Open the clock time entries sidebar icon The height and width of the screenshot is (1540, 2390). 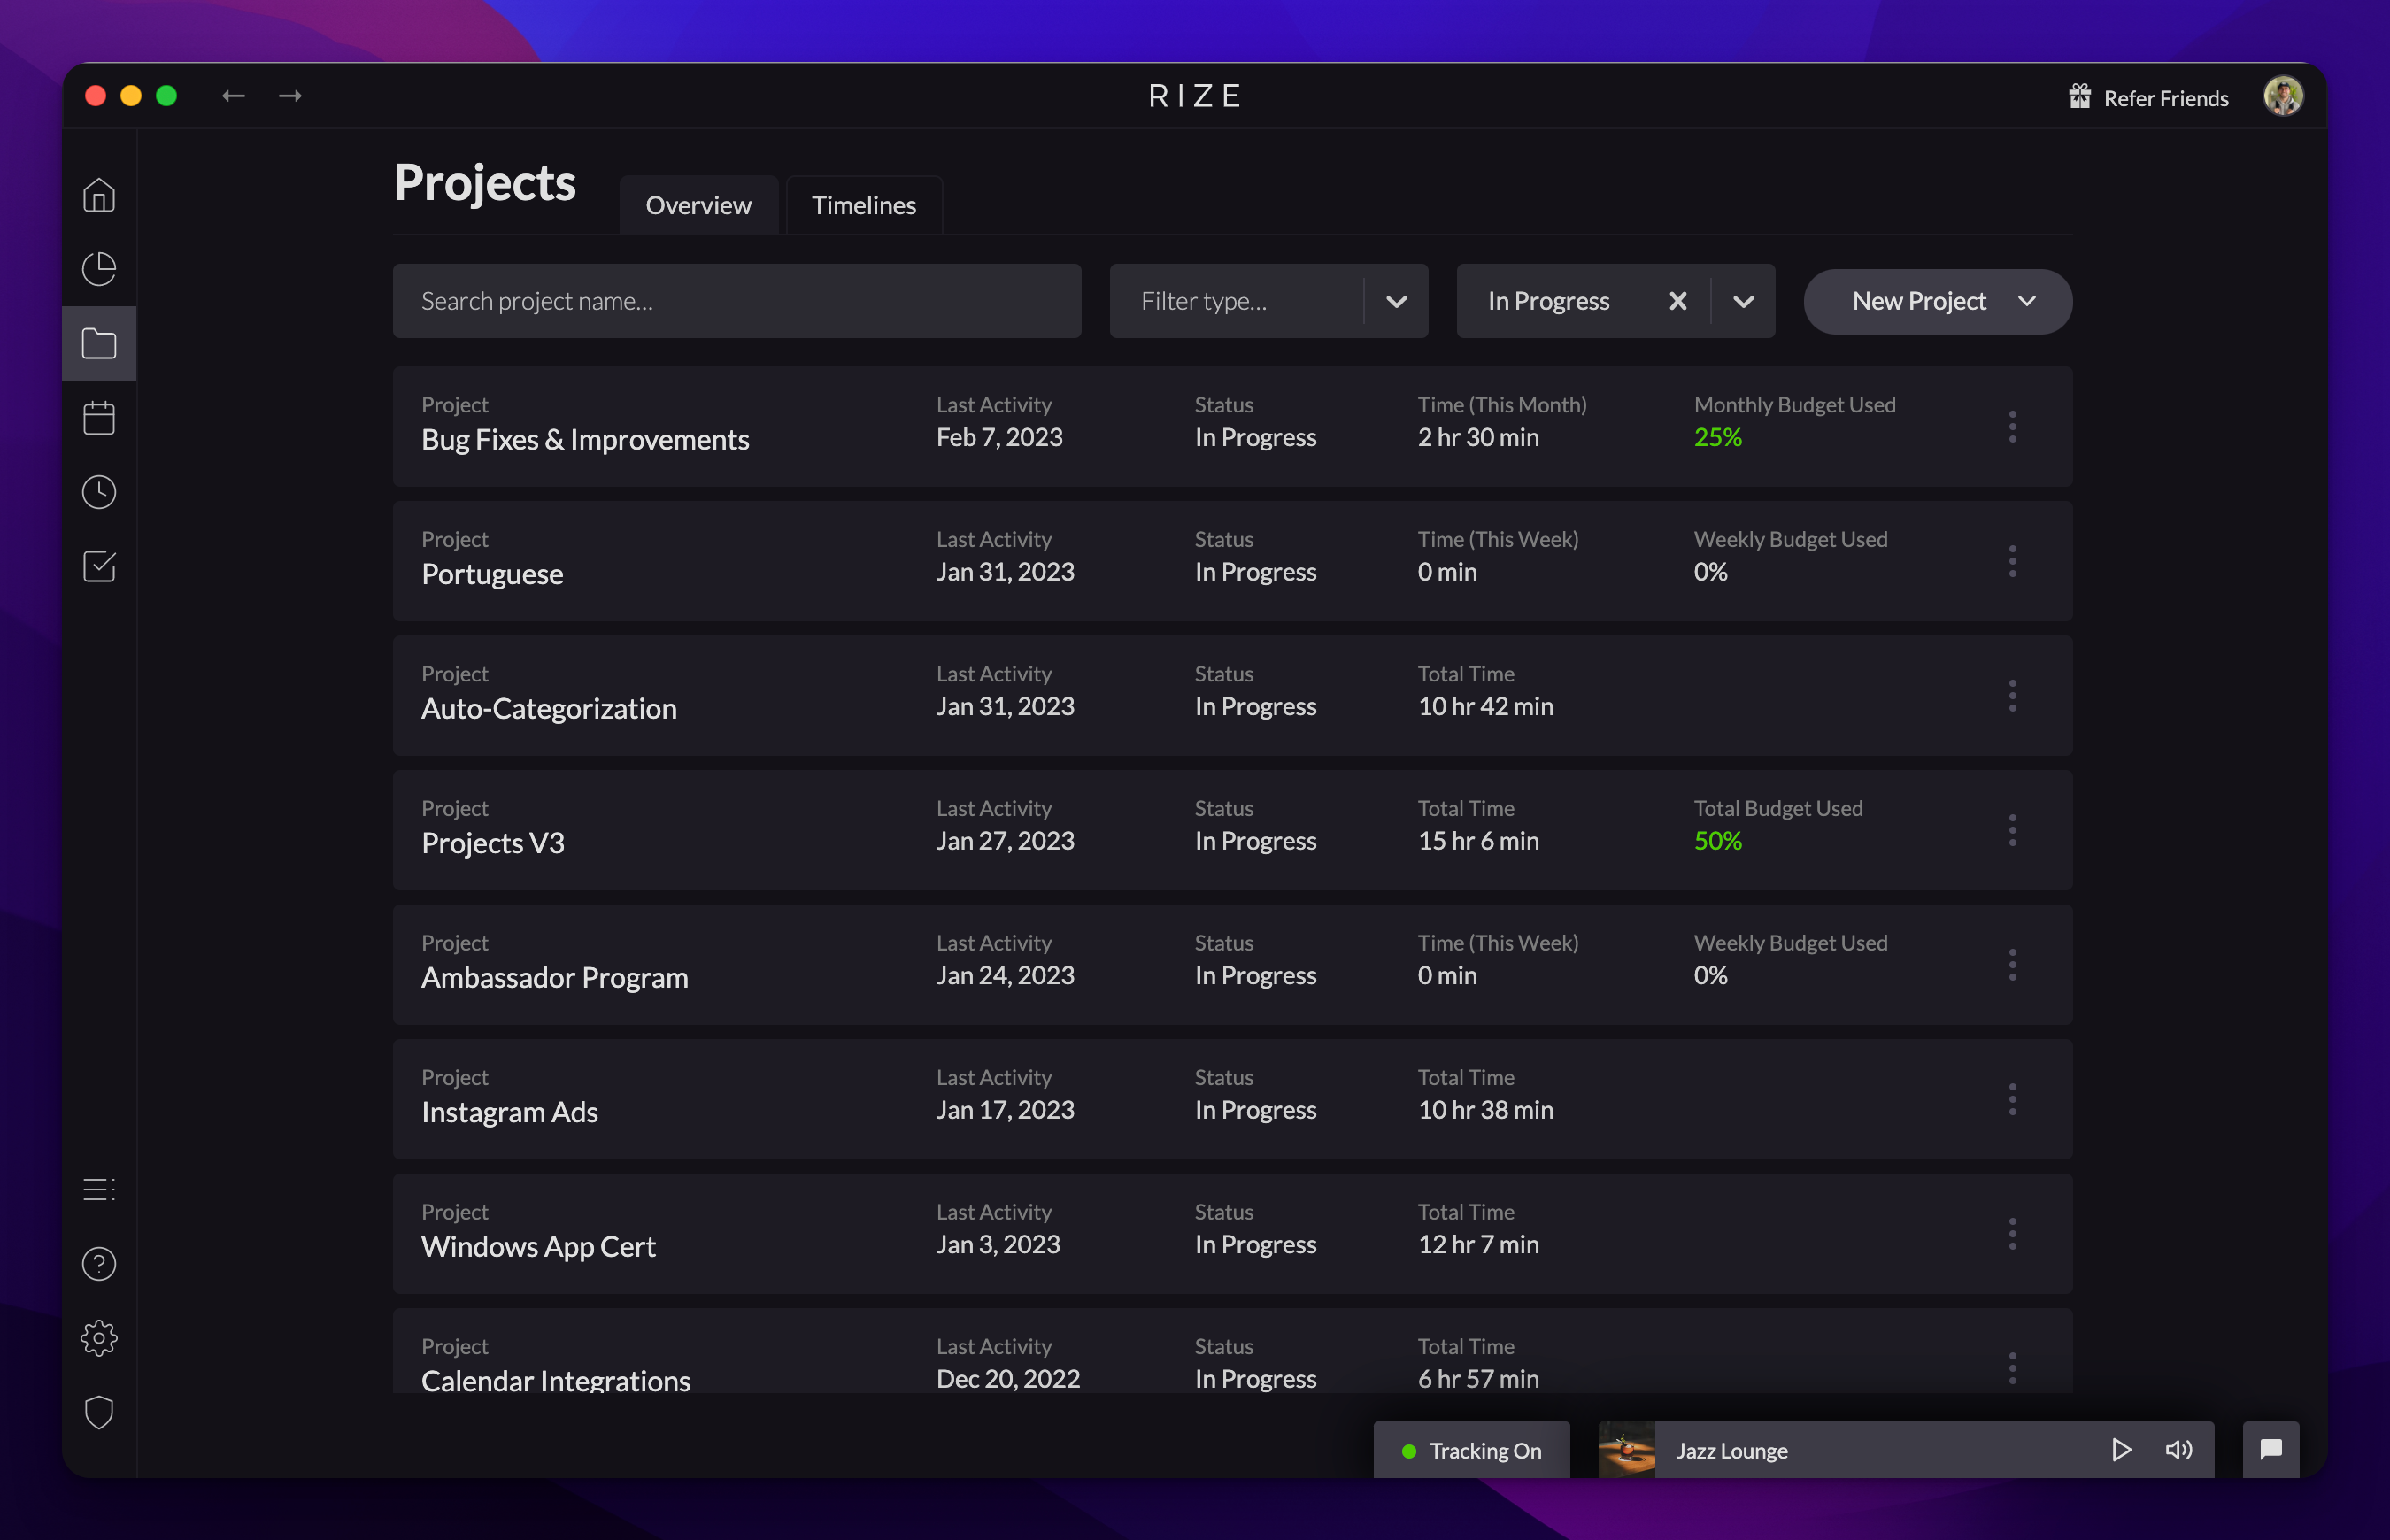(x=99, y=492)
